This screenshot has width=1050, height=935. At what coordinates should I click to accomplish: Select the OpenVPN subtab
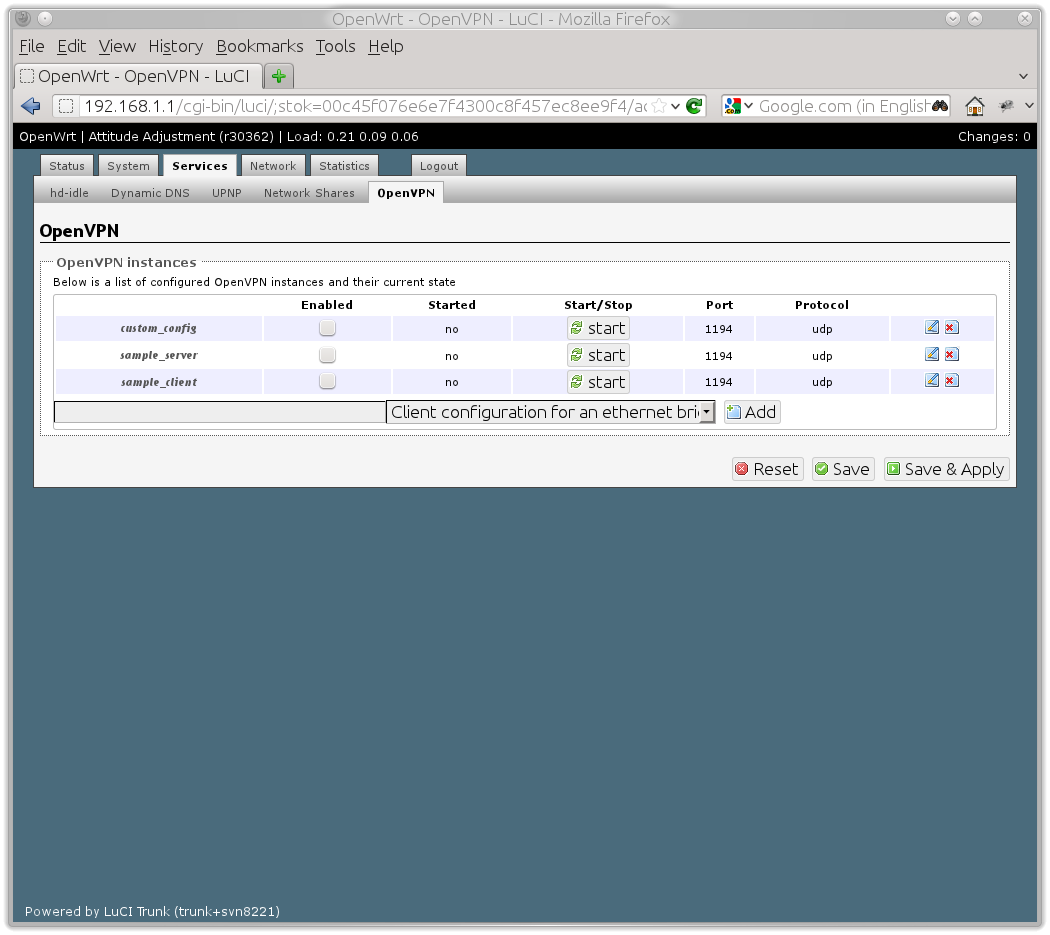pos(406,193)
